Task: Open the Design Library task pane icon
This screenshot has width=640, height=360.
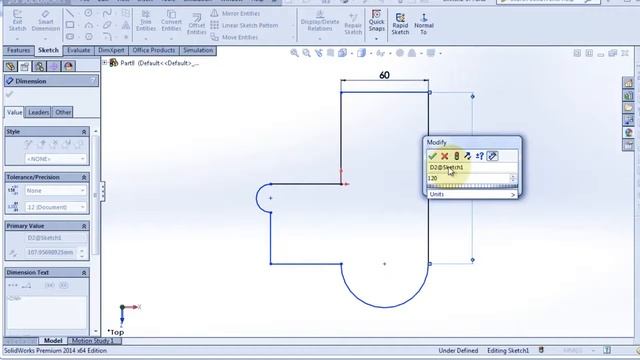Action: 628,96
